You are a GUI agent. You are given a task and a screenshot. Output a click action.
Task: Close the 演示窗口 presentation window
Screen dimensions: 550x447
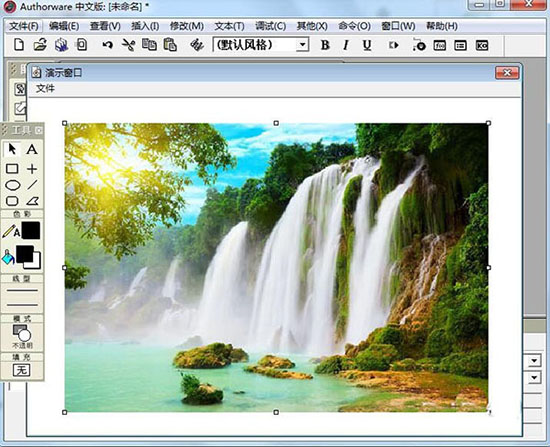[507, 73]
